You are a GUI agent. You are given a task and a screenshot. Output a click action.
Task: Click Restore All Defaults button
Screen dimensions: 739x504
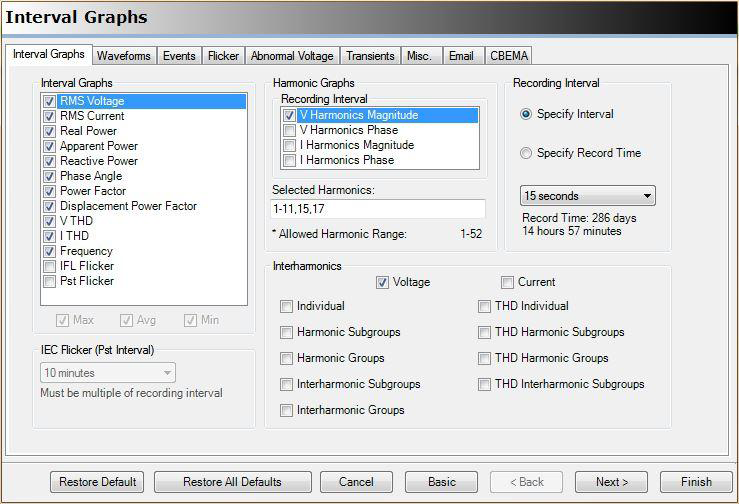[233, 482]
